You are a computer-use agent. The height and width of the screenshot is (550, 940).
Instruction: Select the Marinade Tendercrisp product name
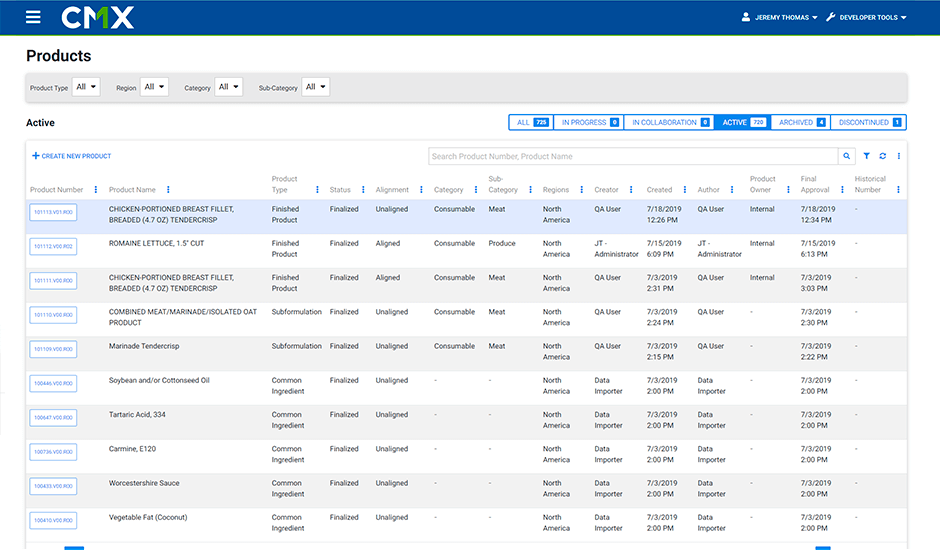[144, 346]
